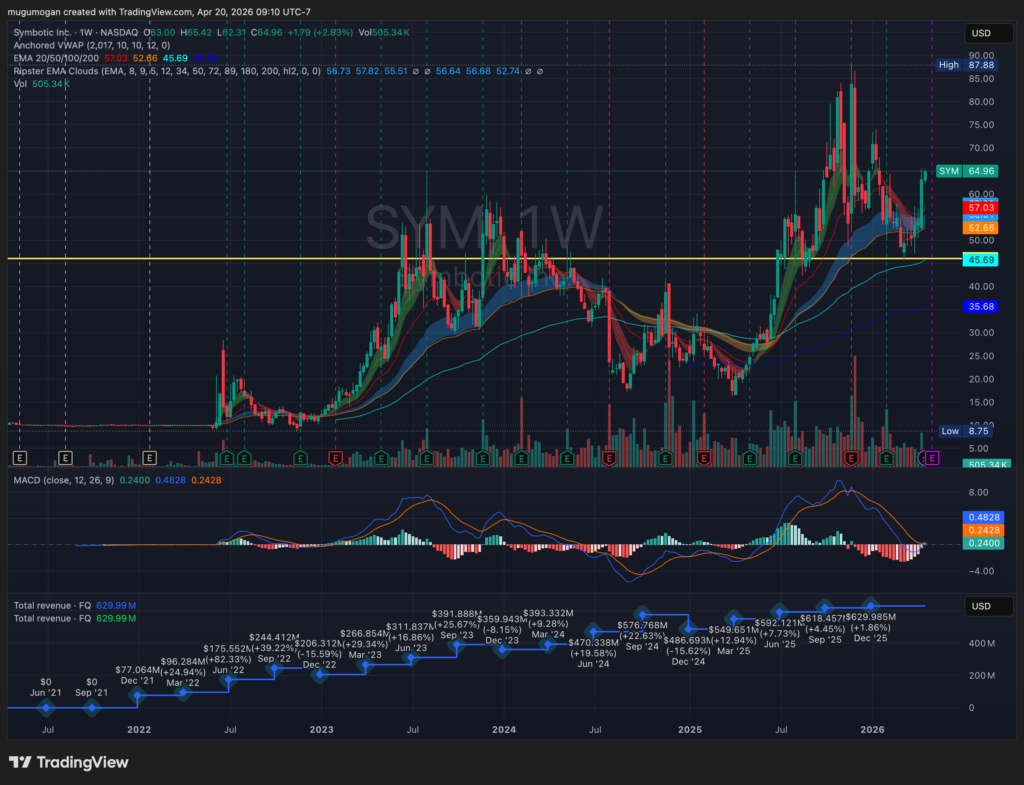The height and width of the screenshot is (785, 1024).
Task: Click the TradingView logo icon at bottom left
Action: click(x=20, y=761)
